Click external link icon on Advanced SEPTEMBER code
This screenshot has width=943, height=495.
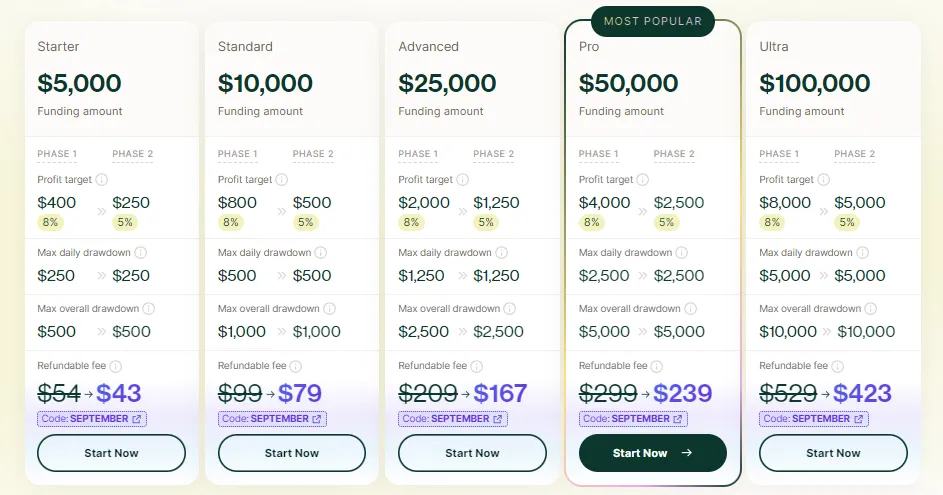click(498, 419)
